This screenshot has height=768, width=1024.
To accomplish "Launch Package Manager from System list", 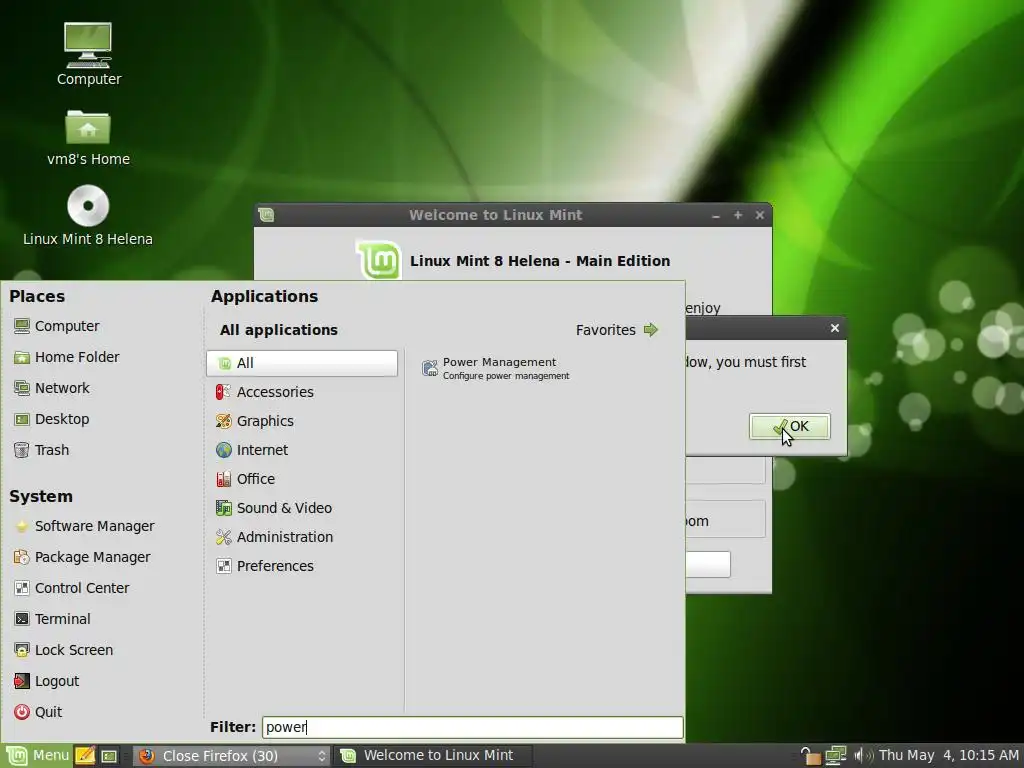I will pos(82,557).
